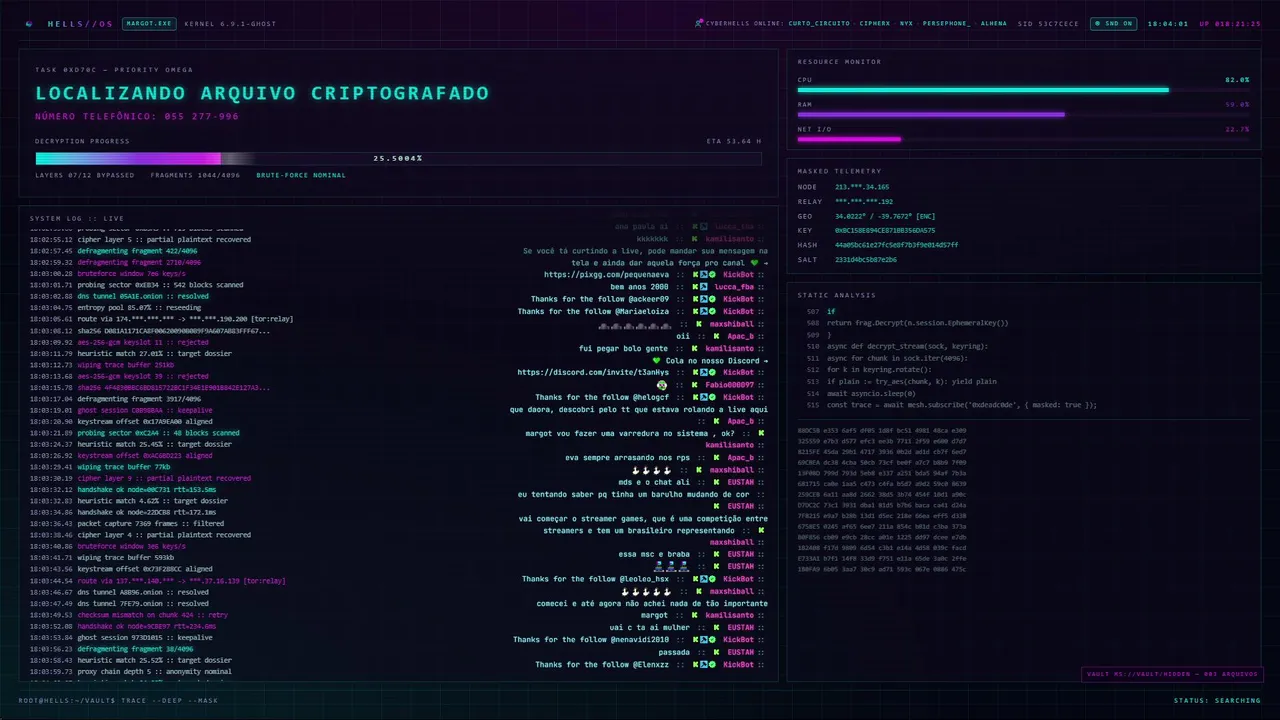Screen dimensions: 1280x720
Task: Click the HELLS//OS logo icon
Action: [29, 23]
